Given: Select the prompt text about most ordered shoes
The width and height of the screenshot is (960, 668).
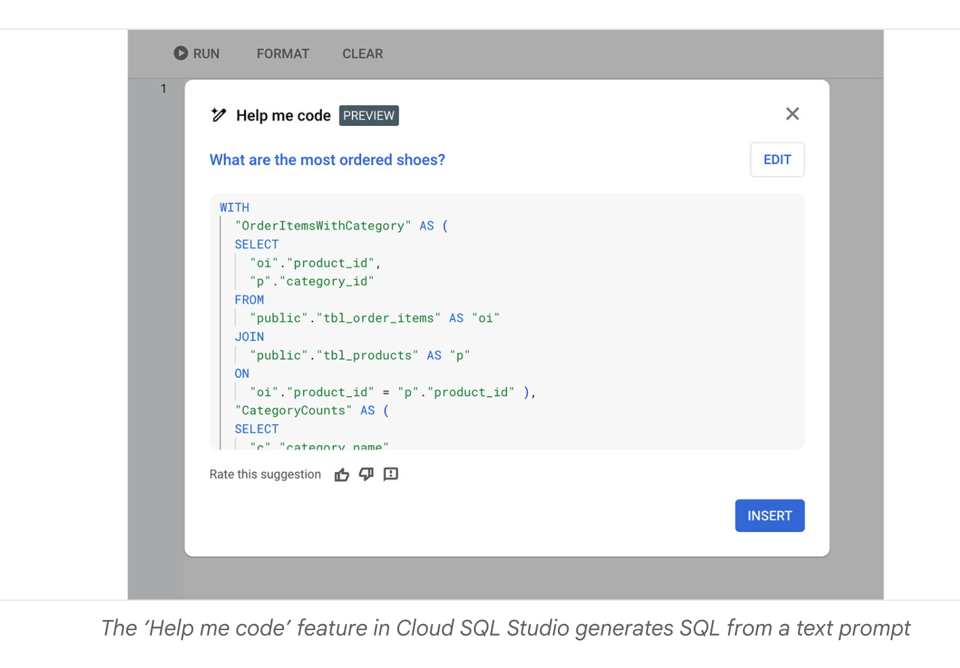Looking at the screenshot, I should 327,160.
